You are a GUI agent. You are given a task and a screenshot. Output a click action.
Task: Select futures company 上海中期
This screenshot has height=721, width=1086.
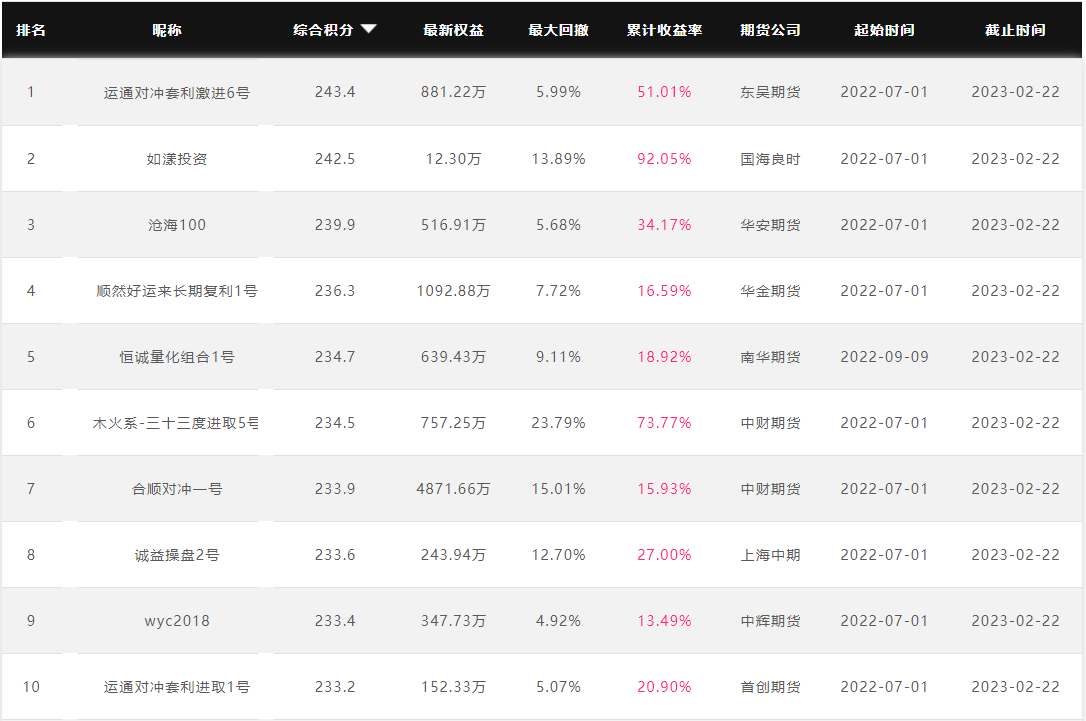tap(770, 555)
